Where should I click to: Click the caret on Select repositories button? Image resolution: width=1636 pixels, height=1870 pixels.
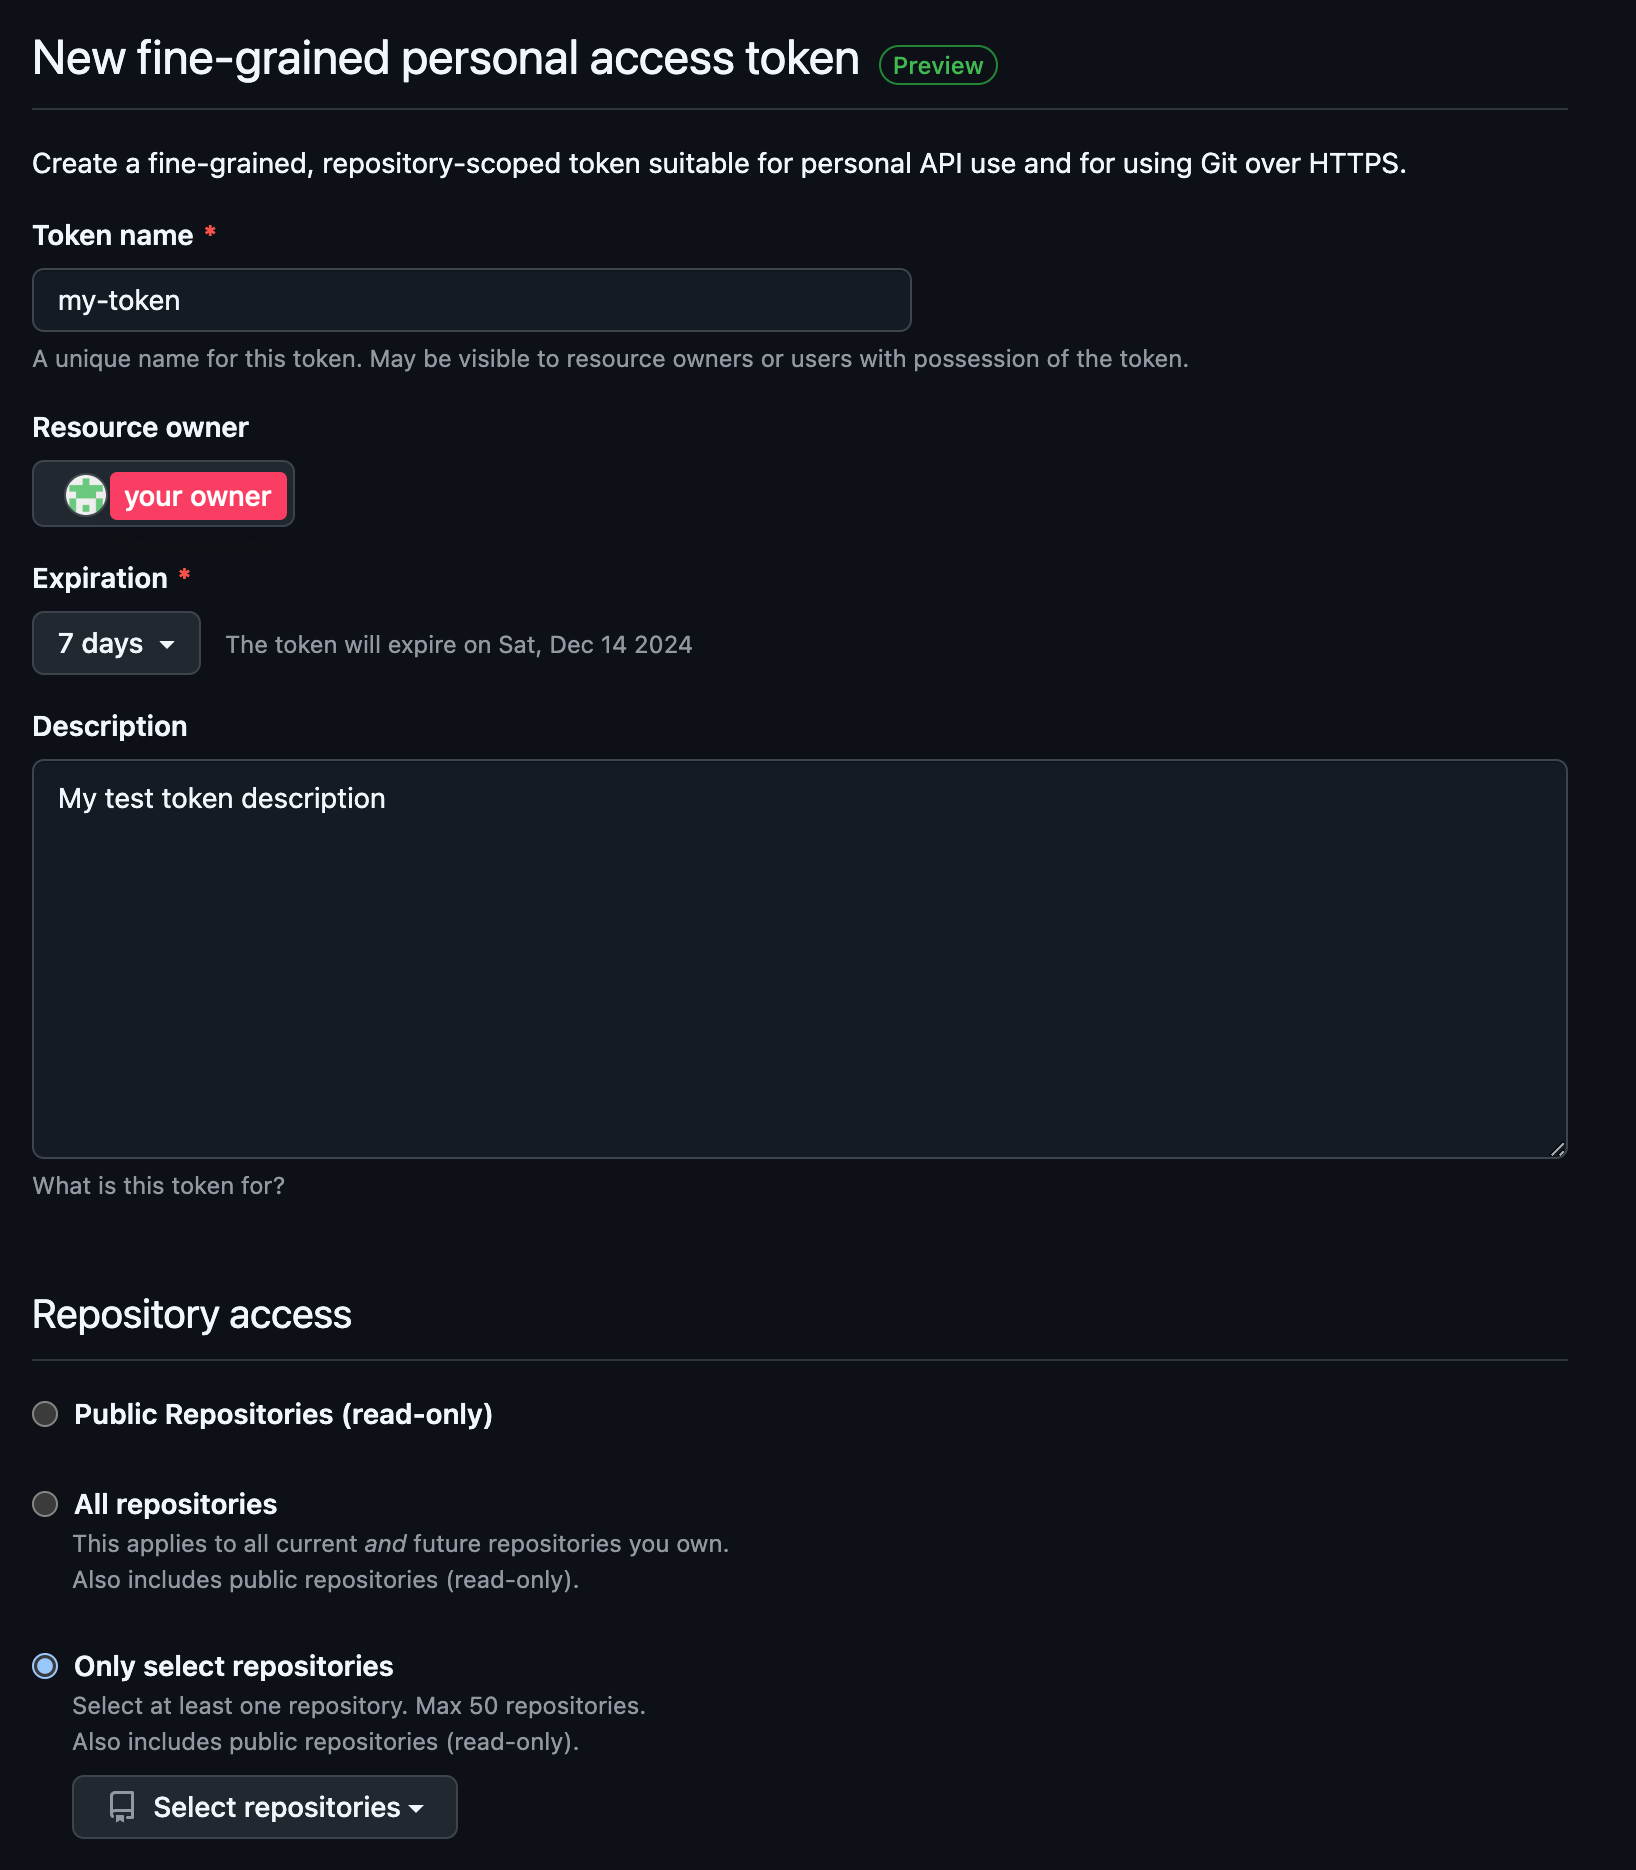pyautogui.click(x=417, y=1808)
